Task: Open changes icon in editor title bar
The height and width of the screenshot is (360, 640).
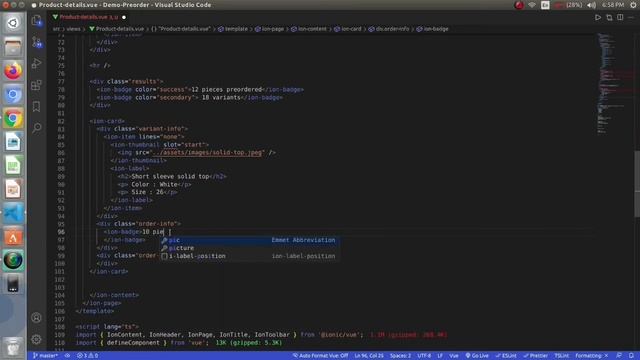Action: pyautogui.click(x=609, y=18)
